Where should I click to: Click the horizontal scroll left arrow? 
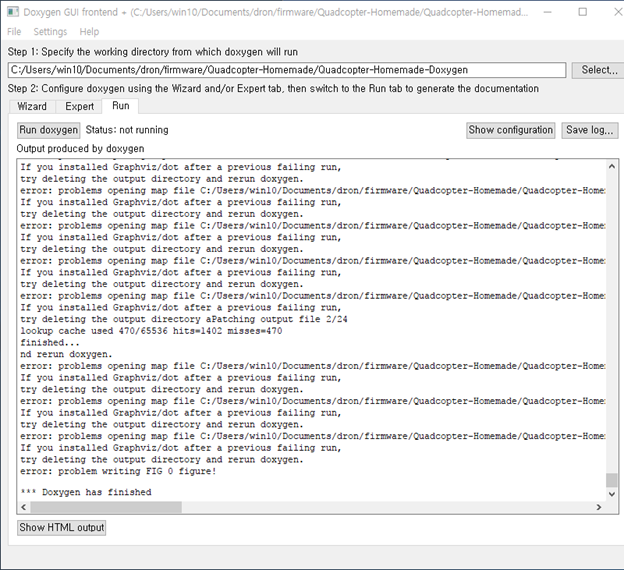pos(23,507)
